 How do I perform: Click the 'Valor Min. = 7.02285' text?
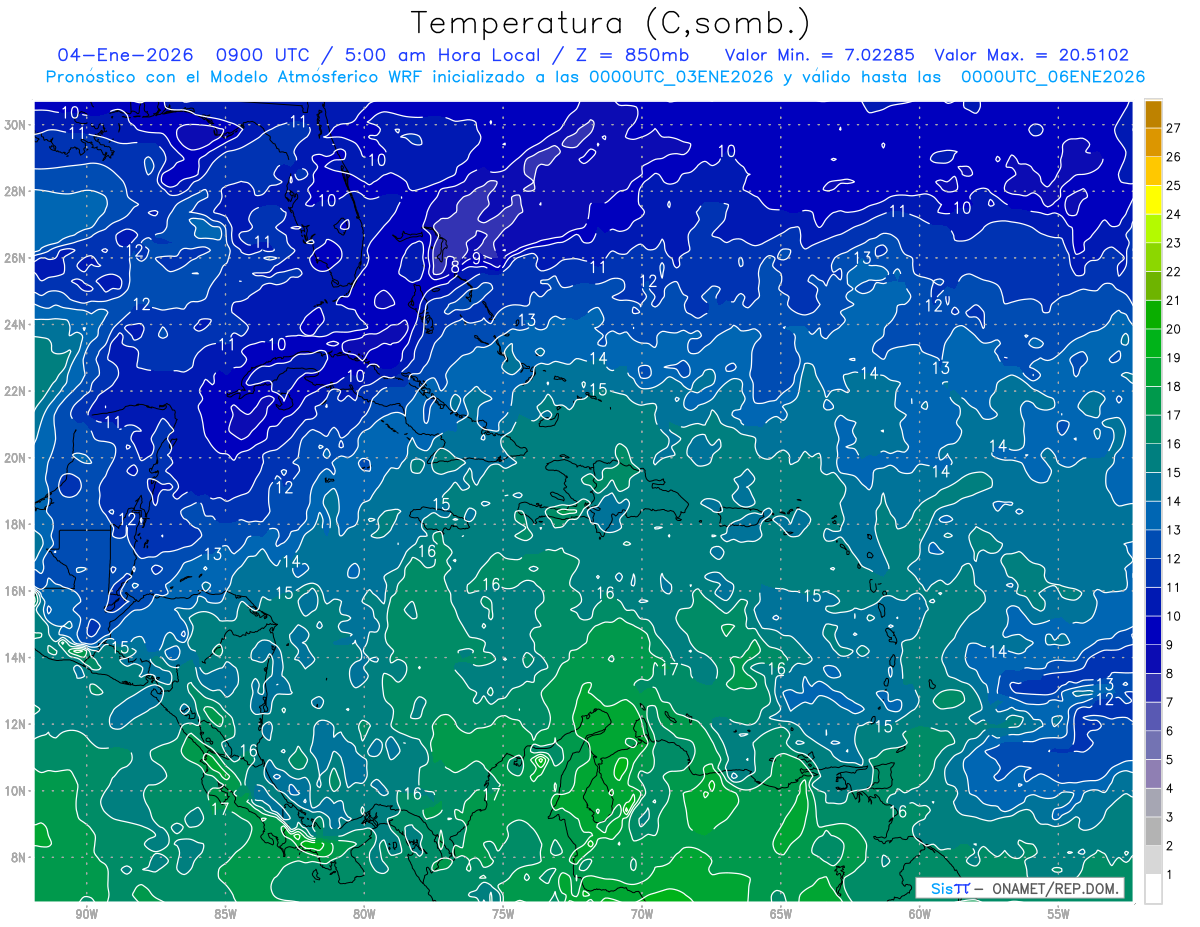tap(820, 55)
